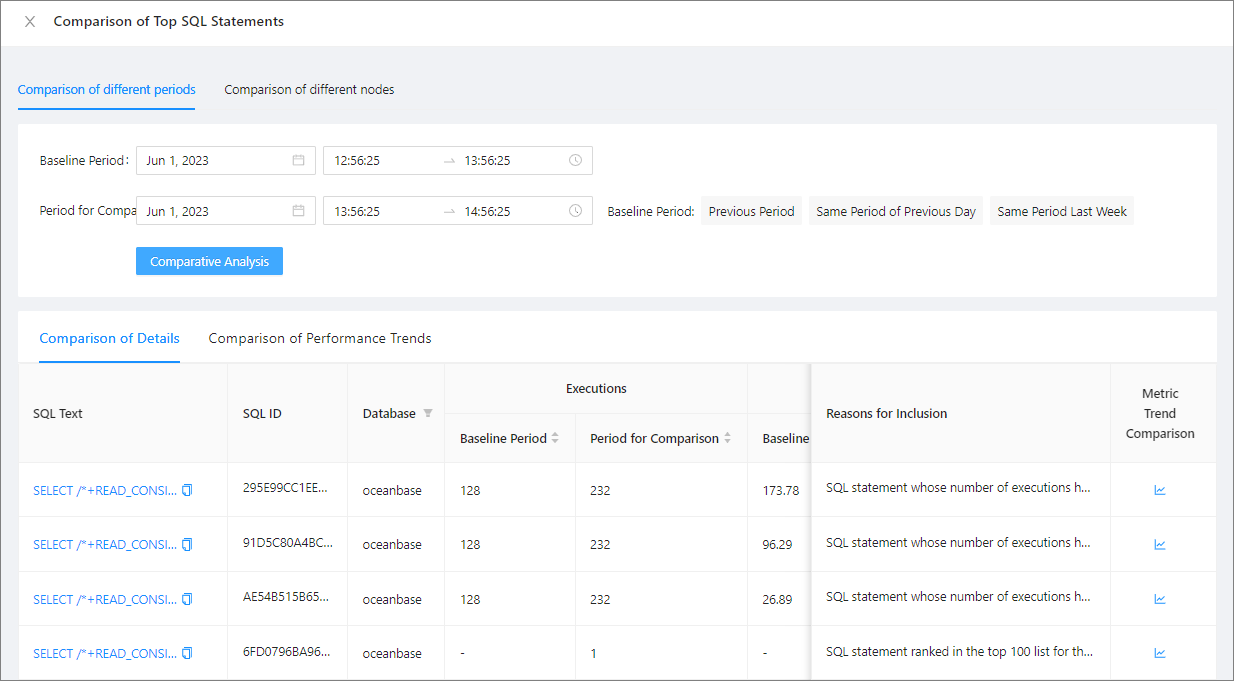The image size is (1234, 681).
Task: Choose Same Period of Previous Day
Action: [895, 211]
